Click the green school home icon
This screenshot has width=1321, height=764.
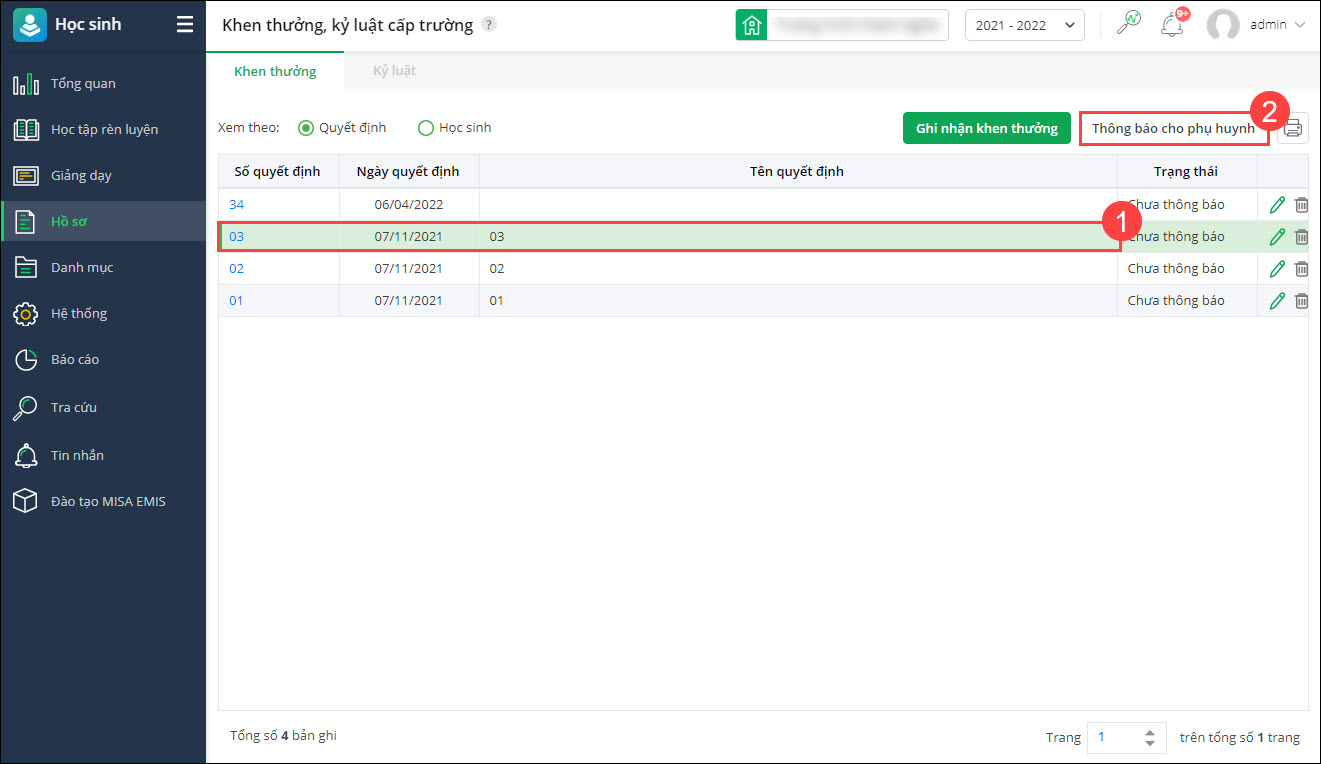click(x=750, y=25)
